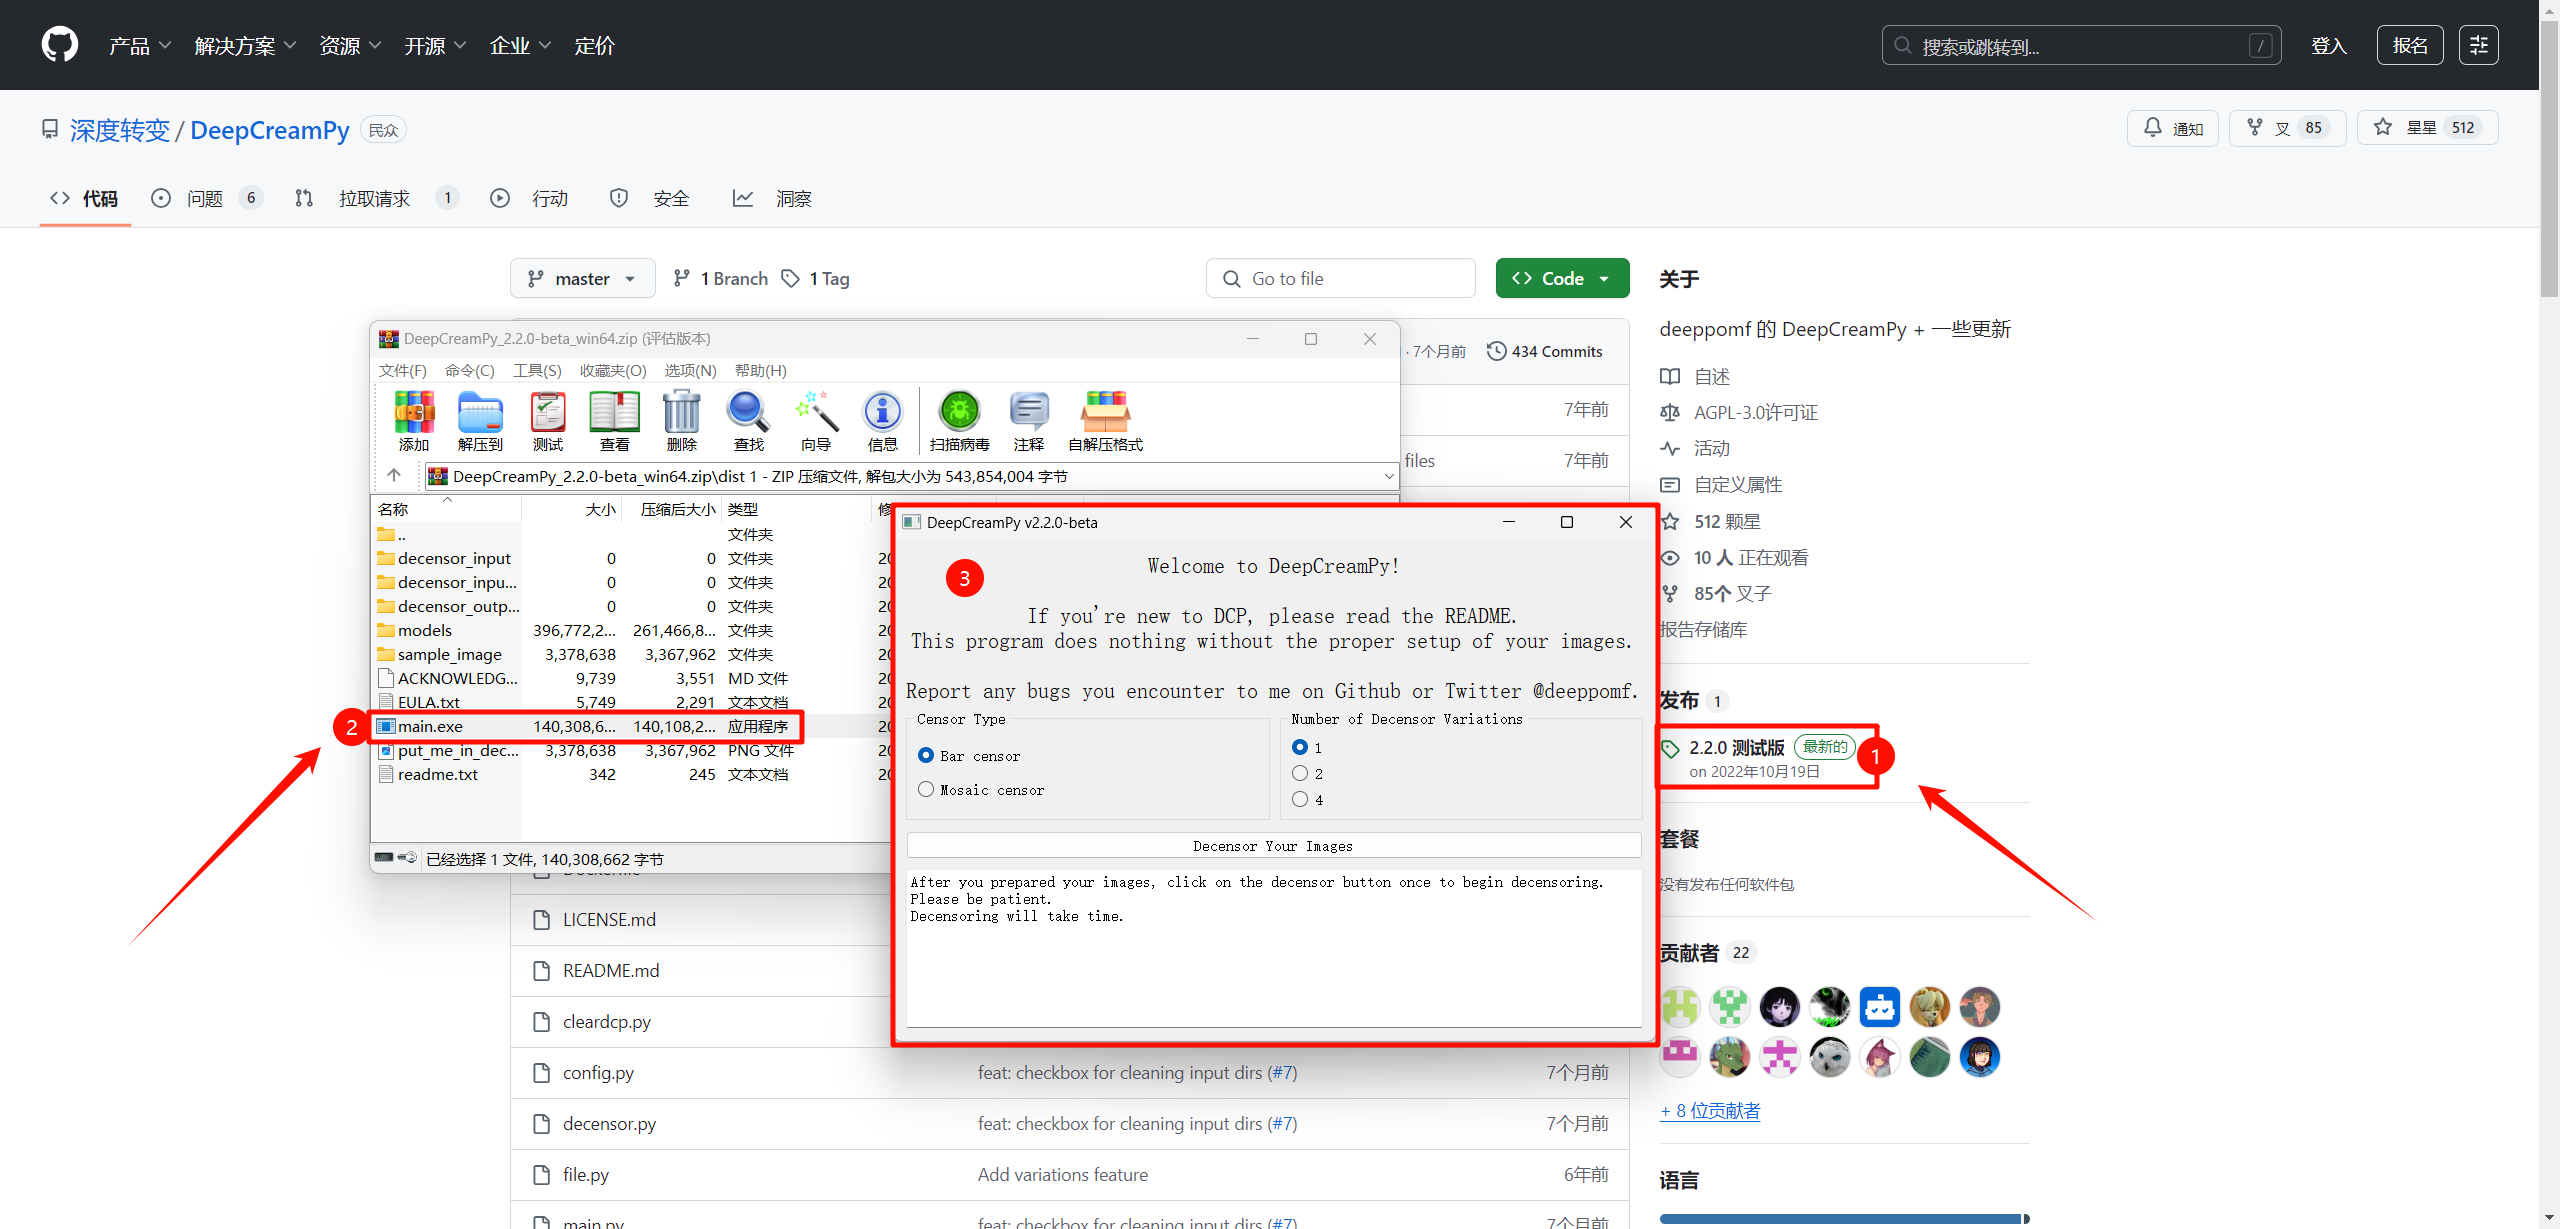Viewport: 2560px width, 1229px height.
Task: Open WinRAR address path dropdown arrow
Action: pyautogui.click(x=1388, y=476)
